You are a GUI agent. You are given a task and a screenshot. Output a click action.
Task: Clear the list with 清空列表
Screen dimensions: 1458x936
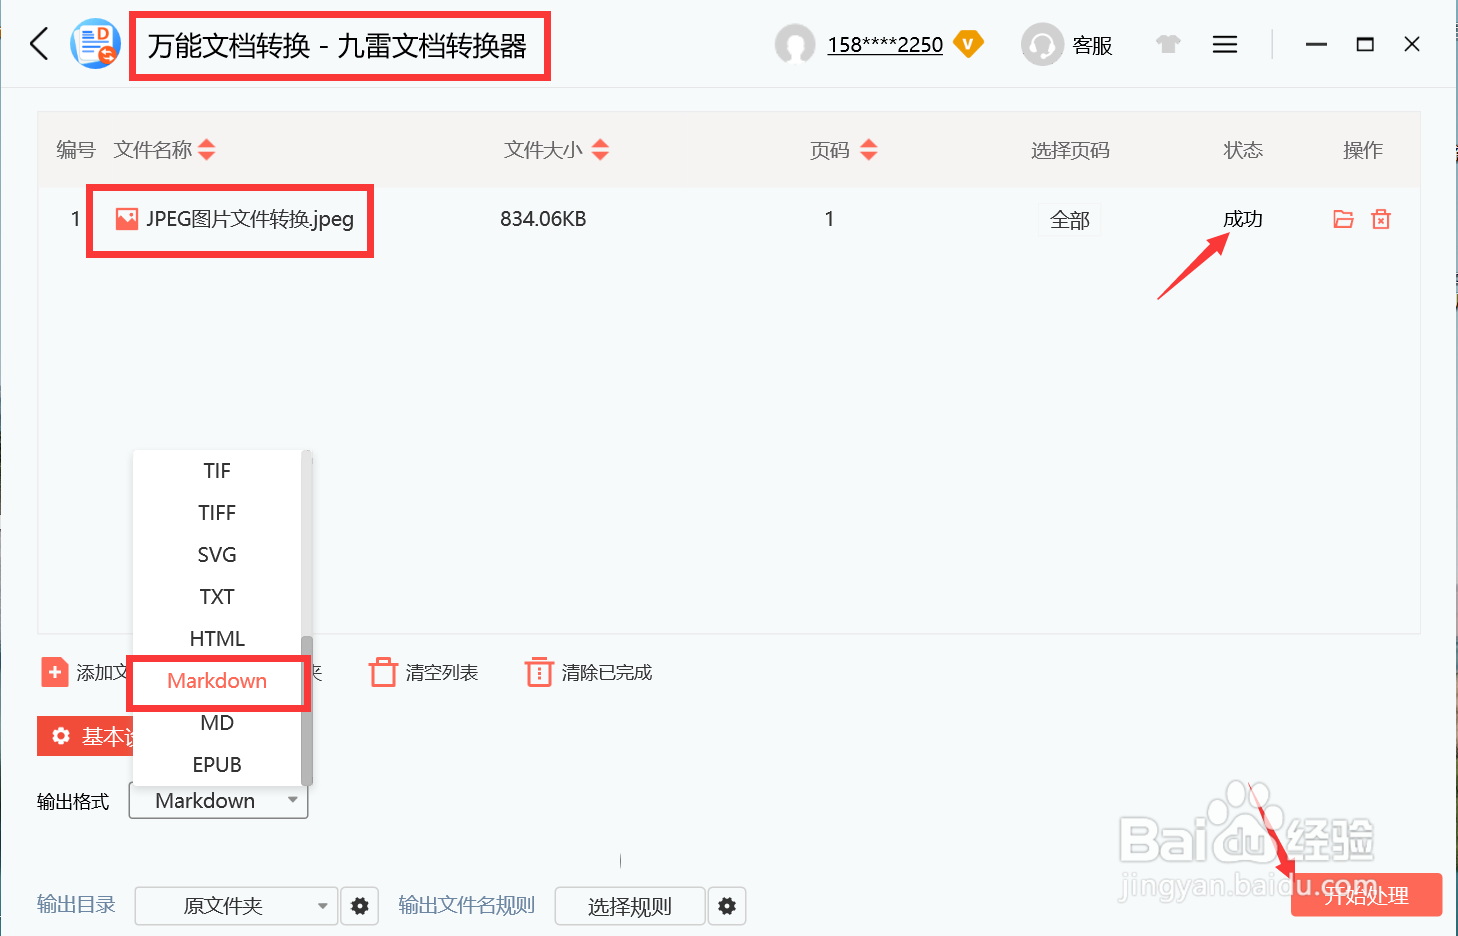(424, 673)
